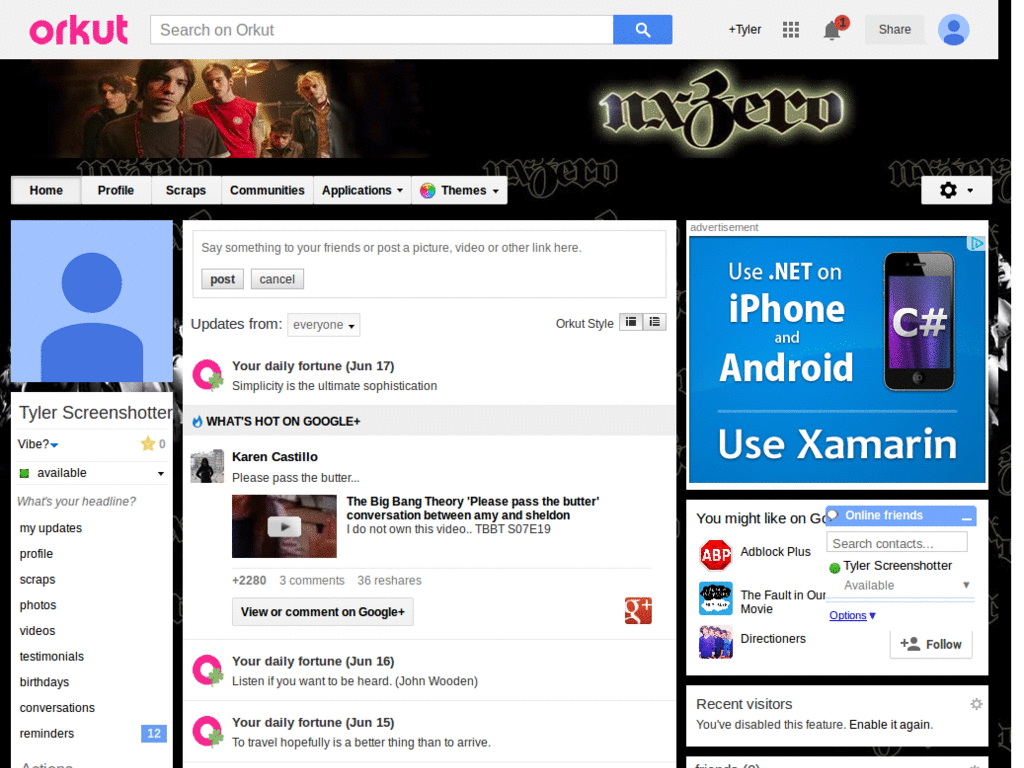
Task: Click the fortune icon for Jun 17
Action: click(x=208, y=376)
